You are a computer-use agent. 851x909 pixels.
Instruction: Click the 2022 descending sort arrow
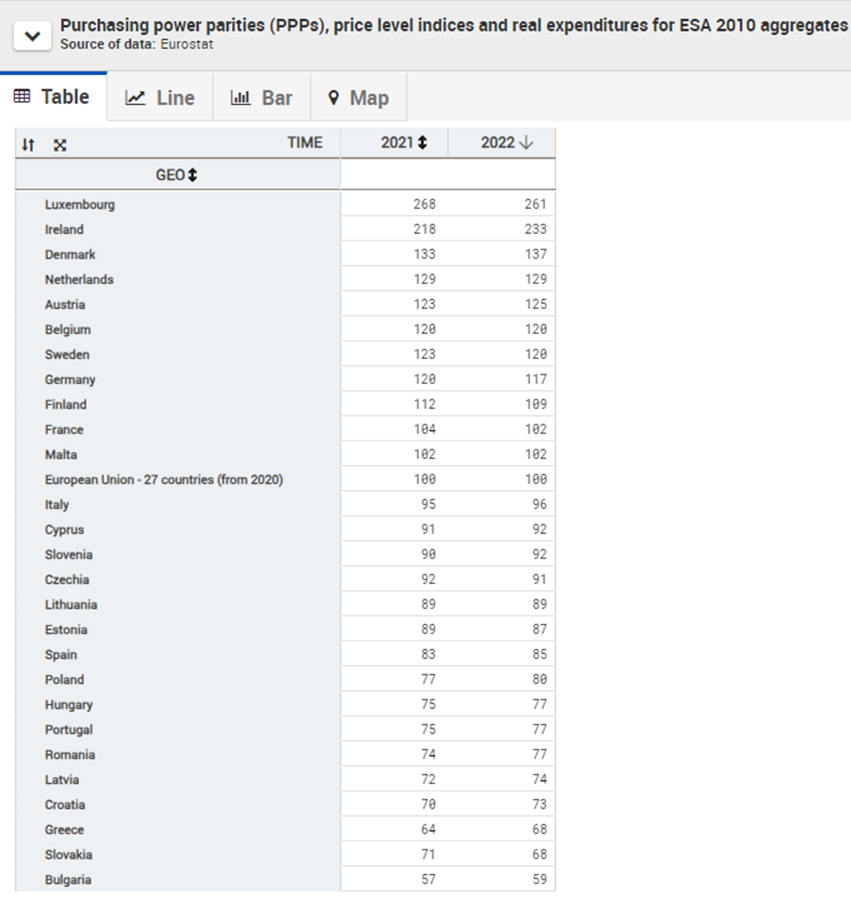click(526, 143)
